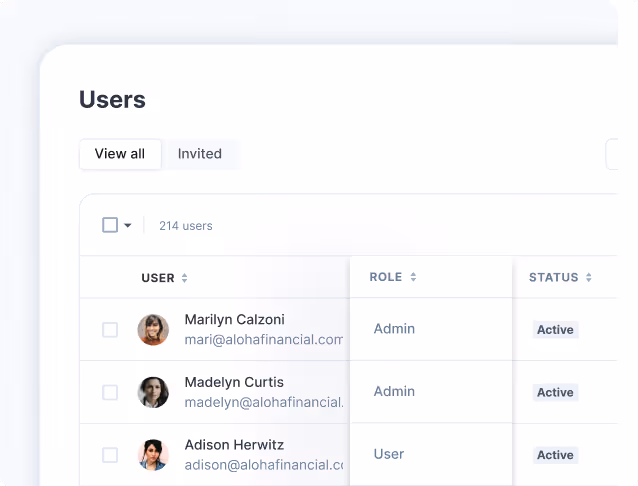The height and width of the screenshot is (486, 638).
Task: Open Marilyn Calzoni's avatar photo
Action: [x=153, y=330]
